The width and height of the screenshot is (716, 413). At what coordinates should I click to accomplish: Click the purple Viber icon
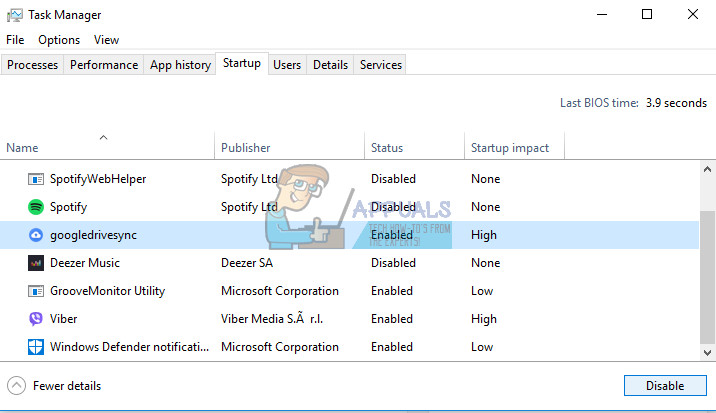click(x=35, y=319)
